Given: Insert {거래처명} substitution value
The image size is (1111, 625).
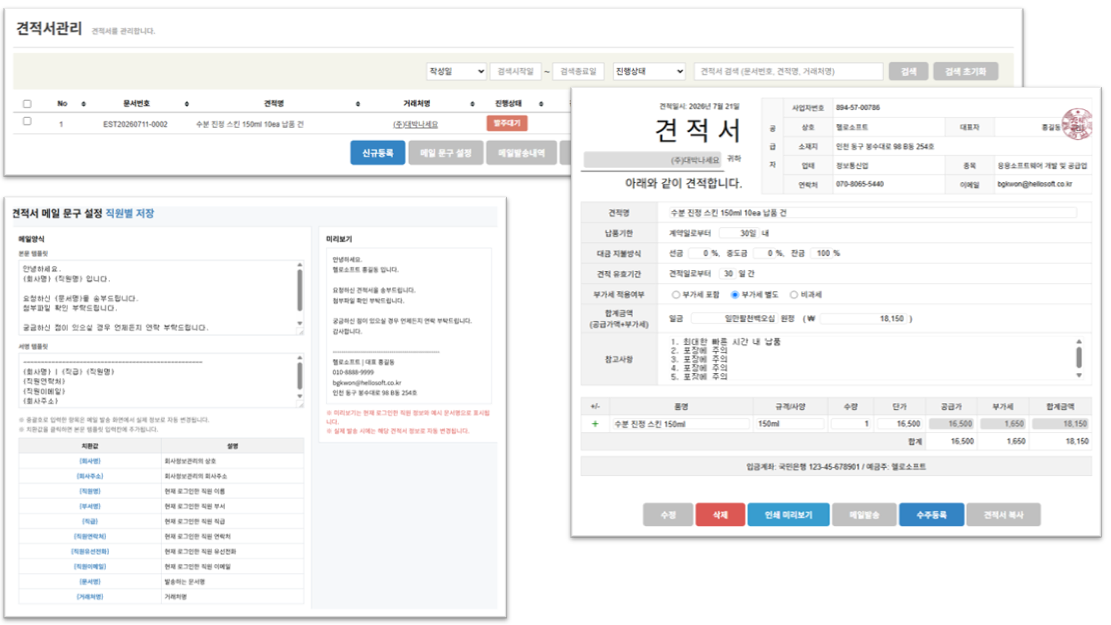Looking at the screenshot, I should [90, 597].
